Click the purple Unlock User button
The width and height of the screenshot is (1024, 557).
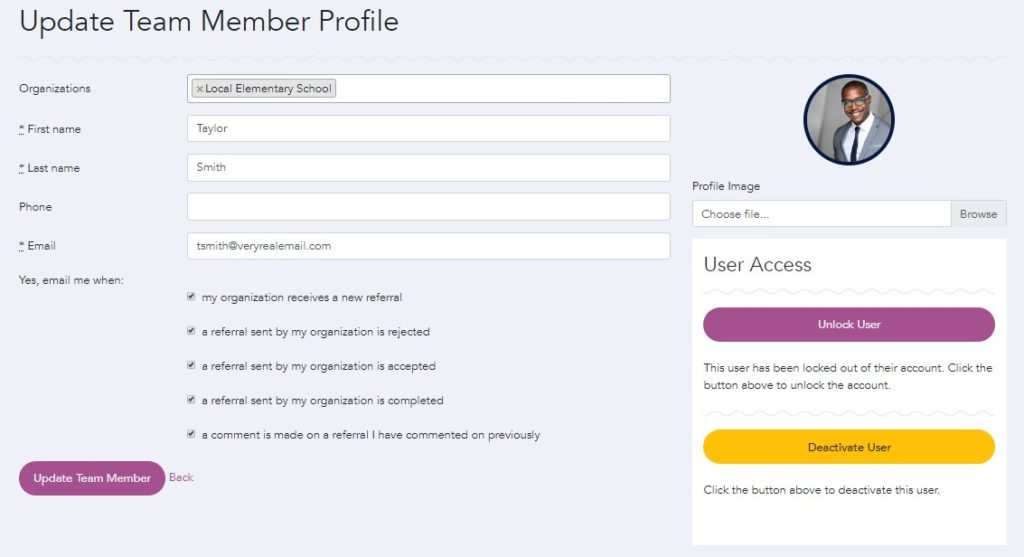(x=848, y=325)
